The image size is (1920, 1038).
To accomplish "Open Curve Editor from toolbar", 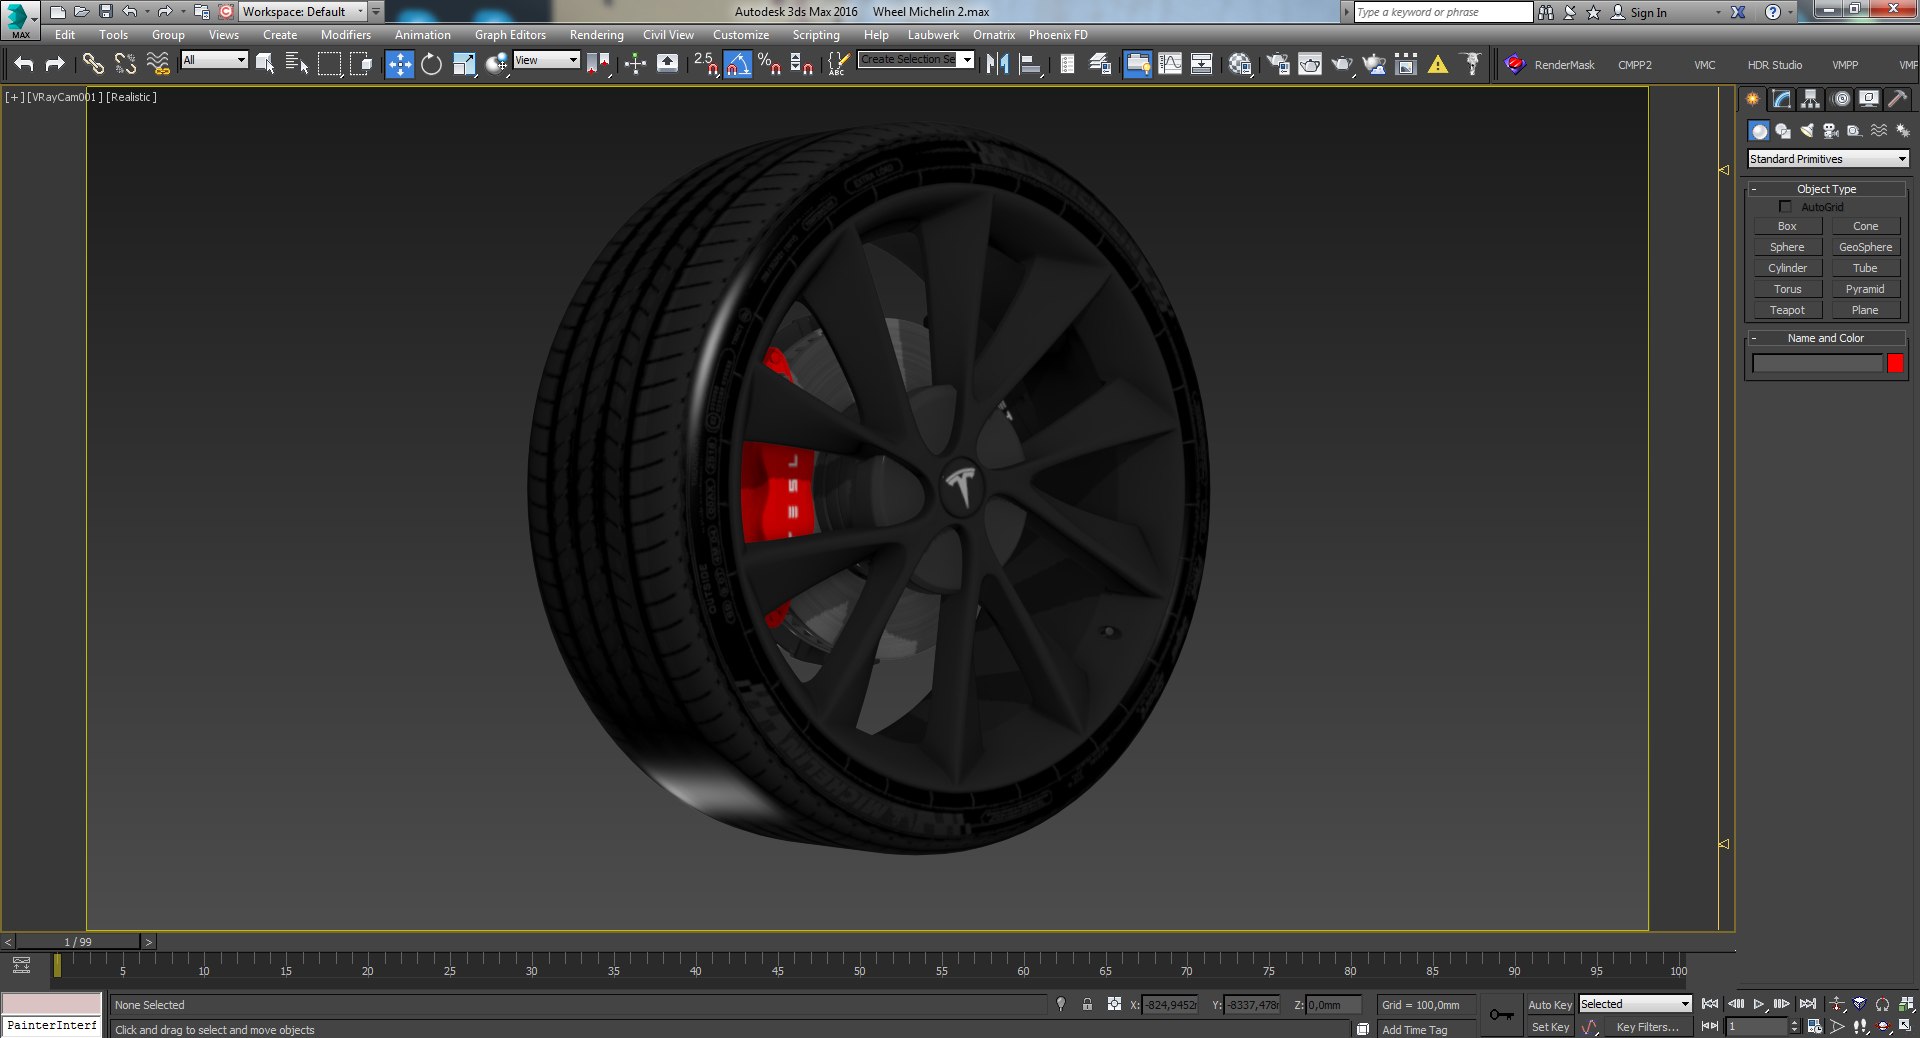I will 1169,64.
